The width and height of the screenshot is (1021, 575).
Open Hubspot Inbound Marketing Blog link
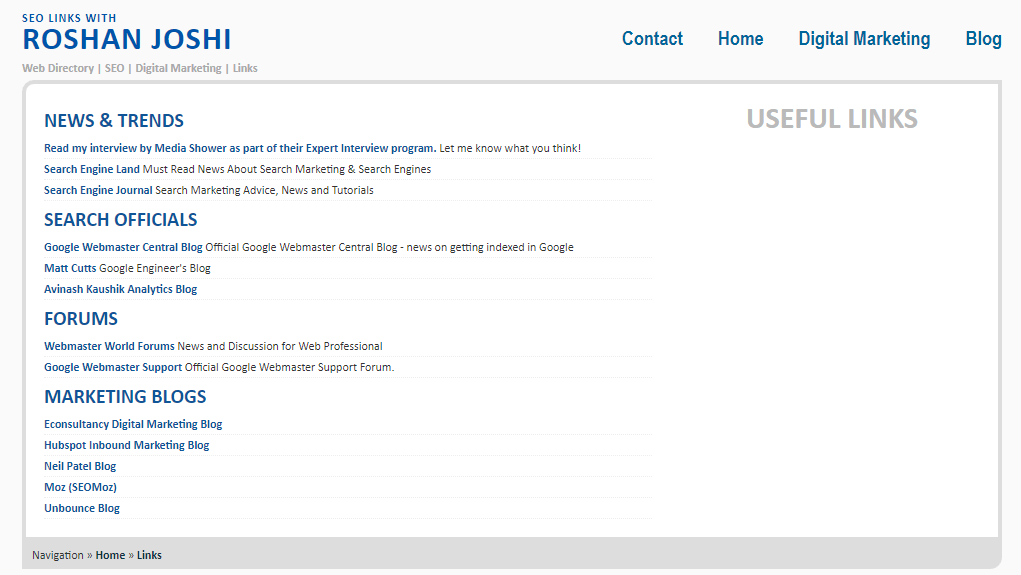coord(126,445)
